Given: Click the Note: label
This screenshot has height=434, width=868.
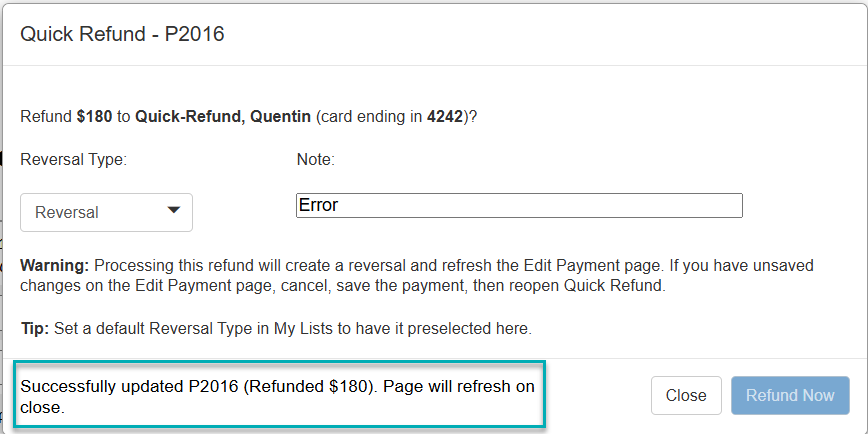Looking at the screenshot, I should [315, 159].
